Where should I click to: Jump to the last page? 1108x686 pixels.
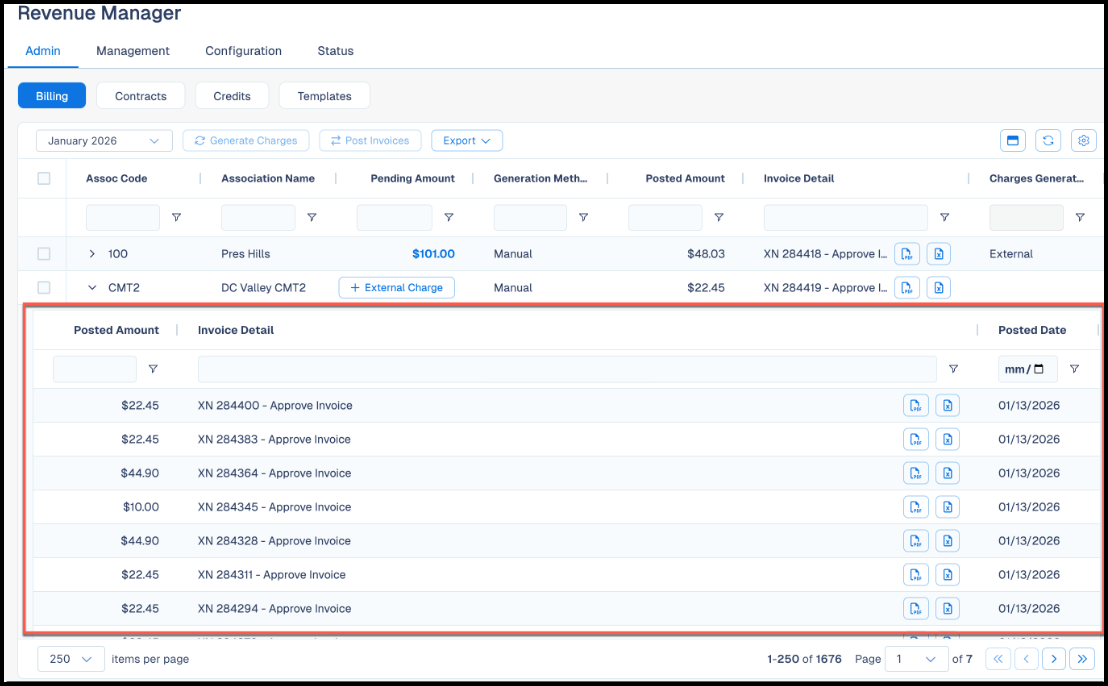1082,659
